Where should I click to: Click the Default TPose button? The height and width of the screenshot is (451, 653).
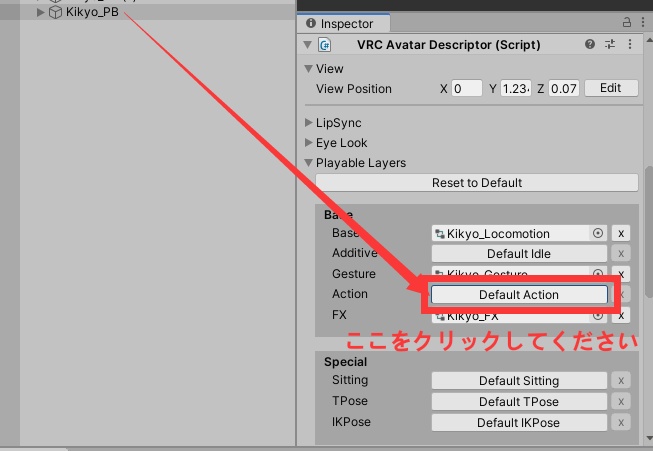click(519, 401)
